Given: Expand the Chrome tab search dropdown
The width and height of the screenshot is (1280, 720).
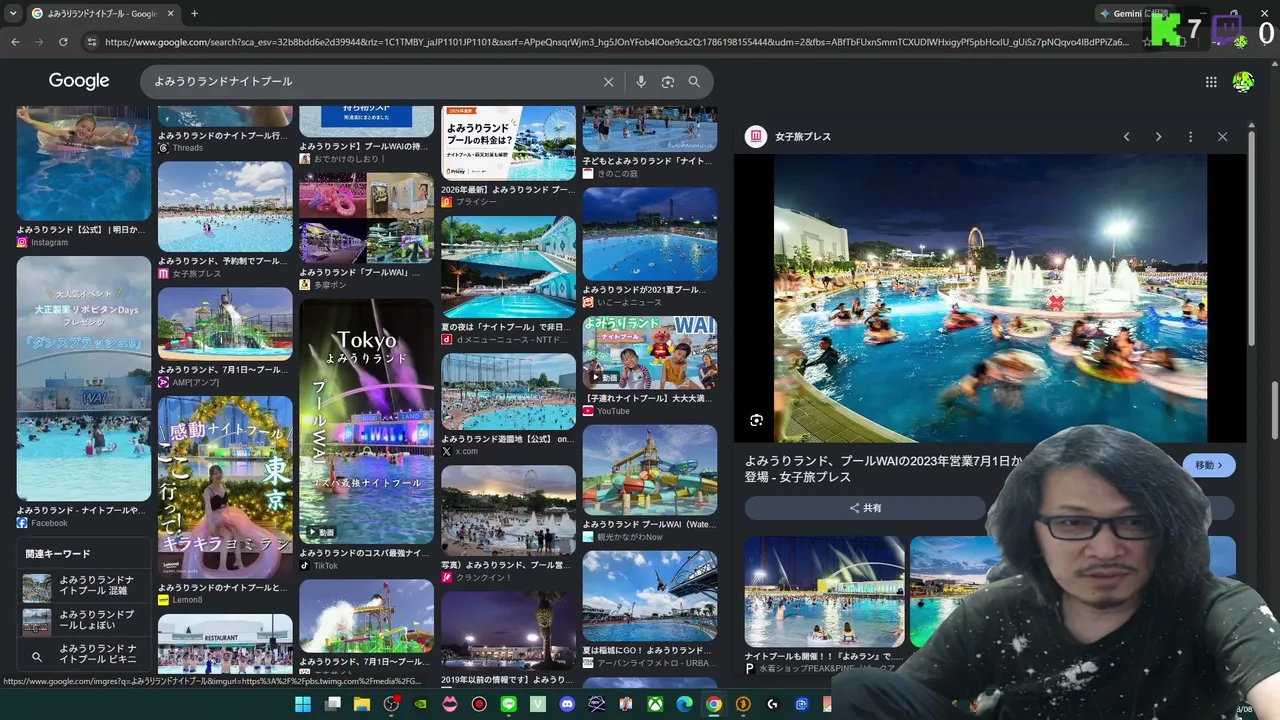Looking at the screenshot, I should [13, 14].
